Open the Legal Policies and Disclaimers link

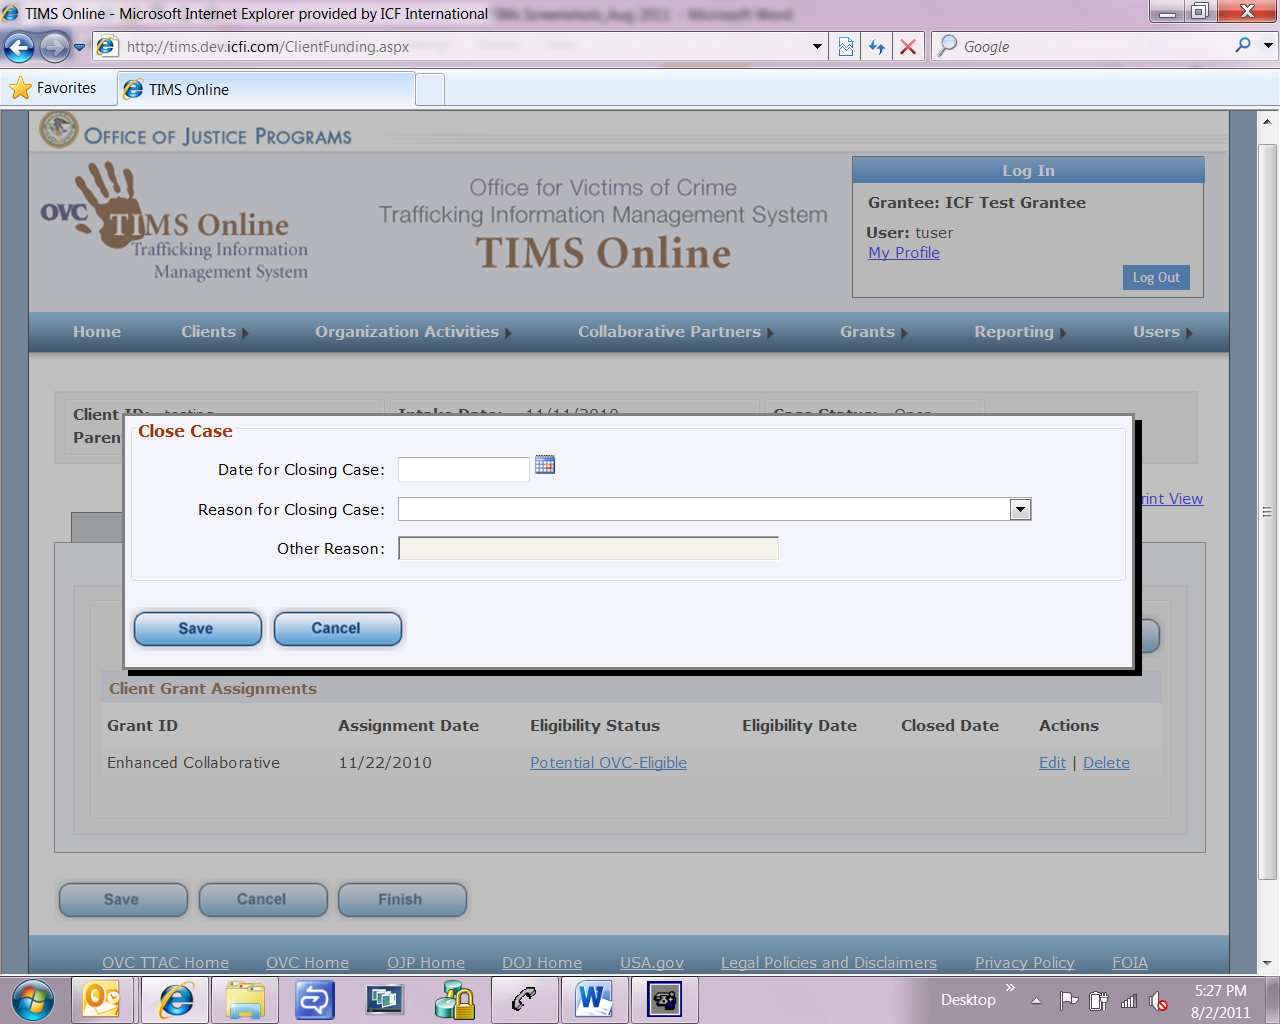tap(829, 962)
